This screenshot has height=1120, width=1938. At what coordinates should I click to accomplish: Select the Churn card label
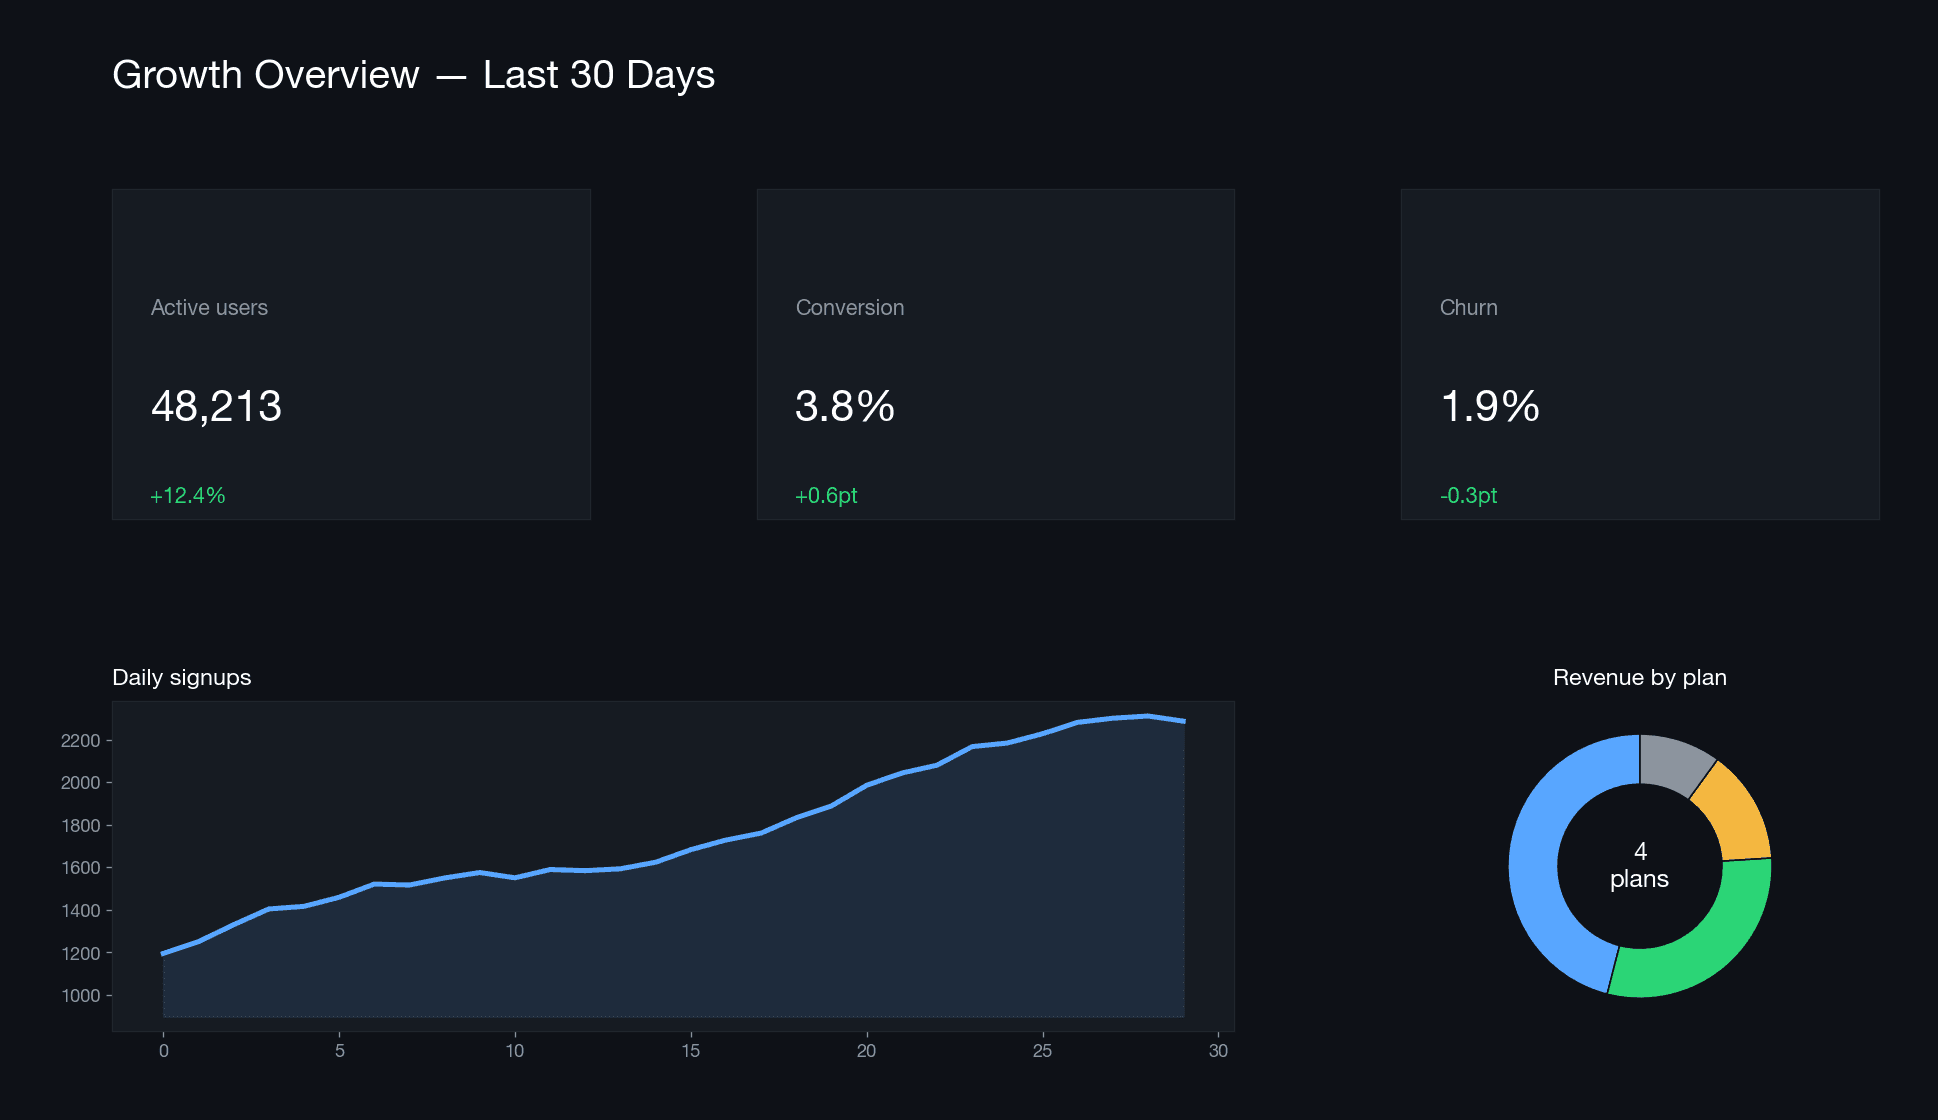pos(1468,308)
